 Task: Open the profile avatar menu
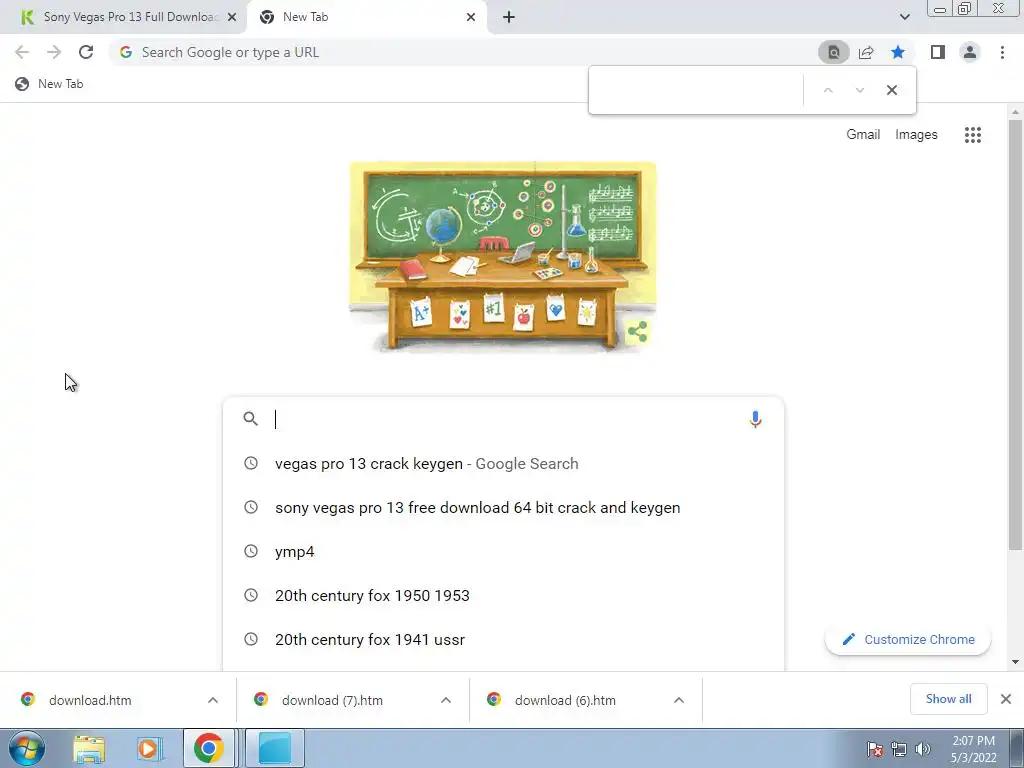[x=970, y=52]
